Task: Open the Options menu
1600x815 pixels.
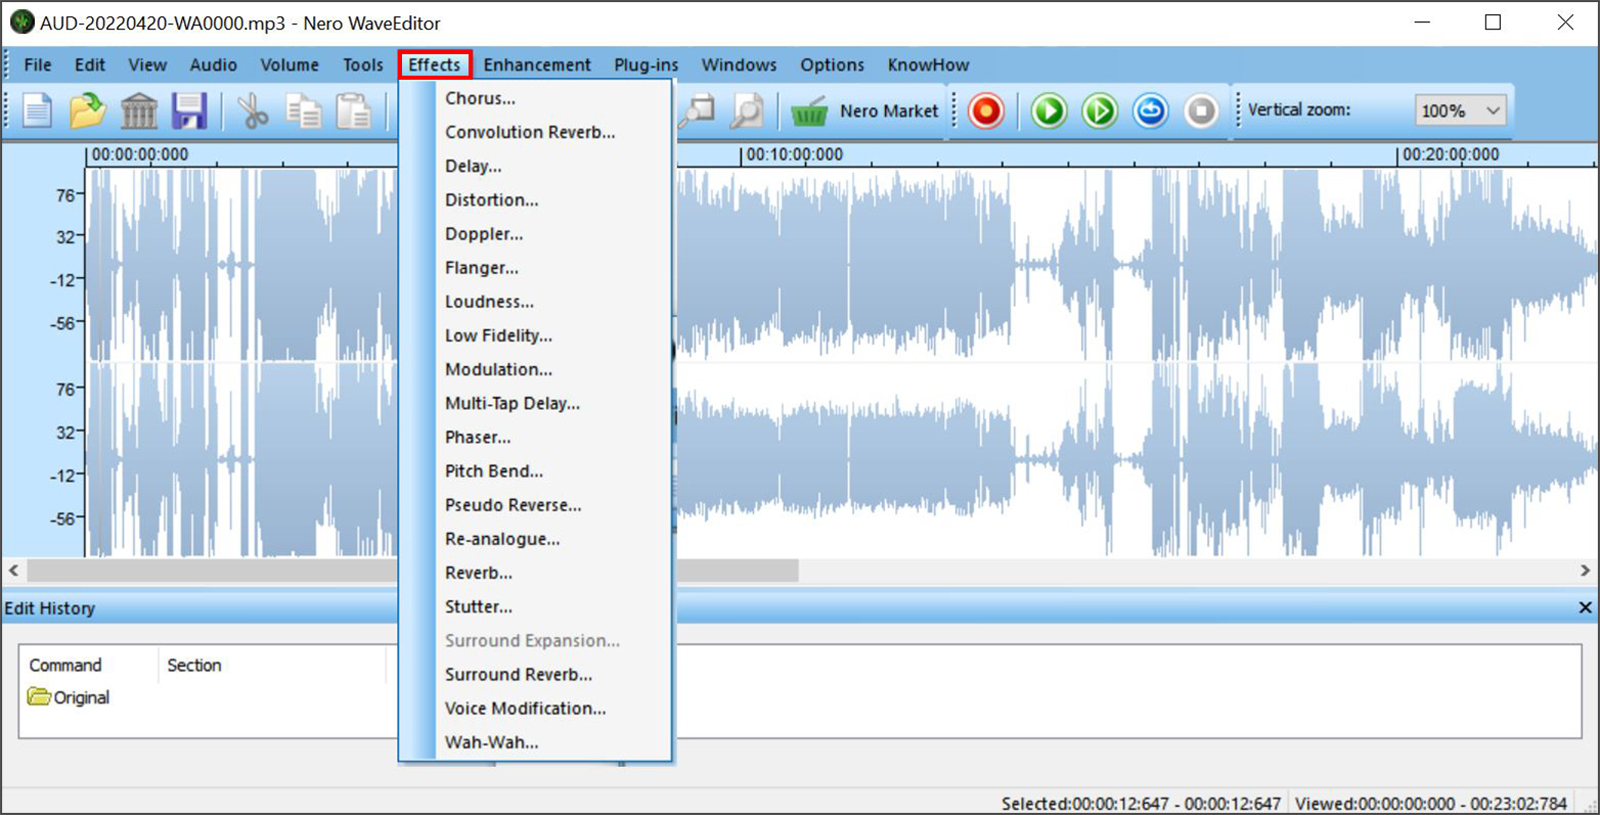Action: pyautogui.click(x=832, y=65)
